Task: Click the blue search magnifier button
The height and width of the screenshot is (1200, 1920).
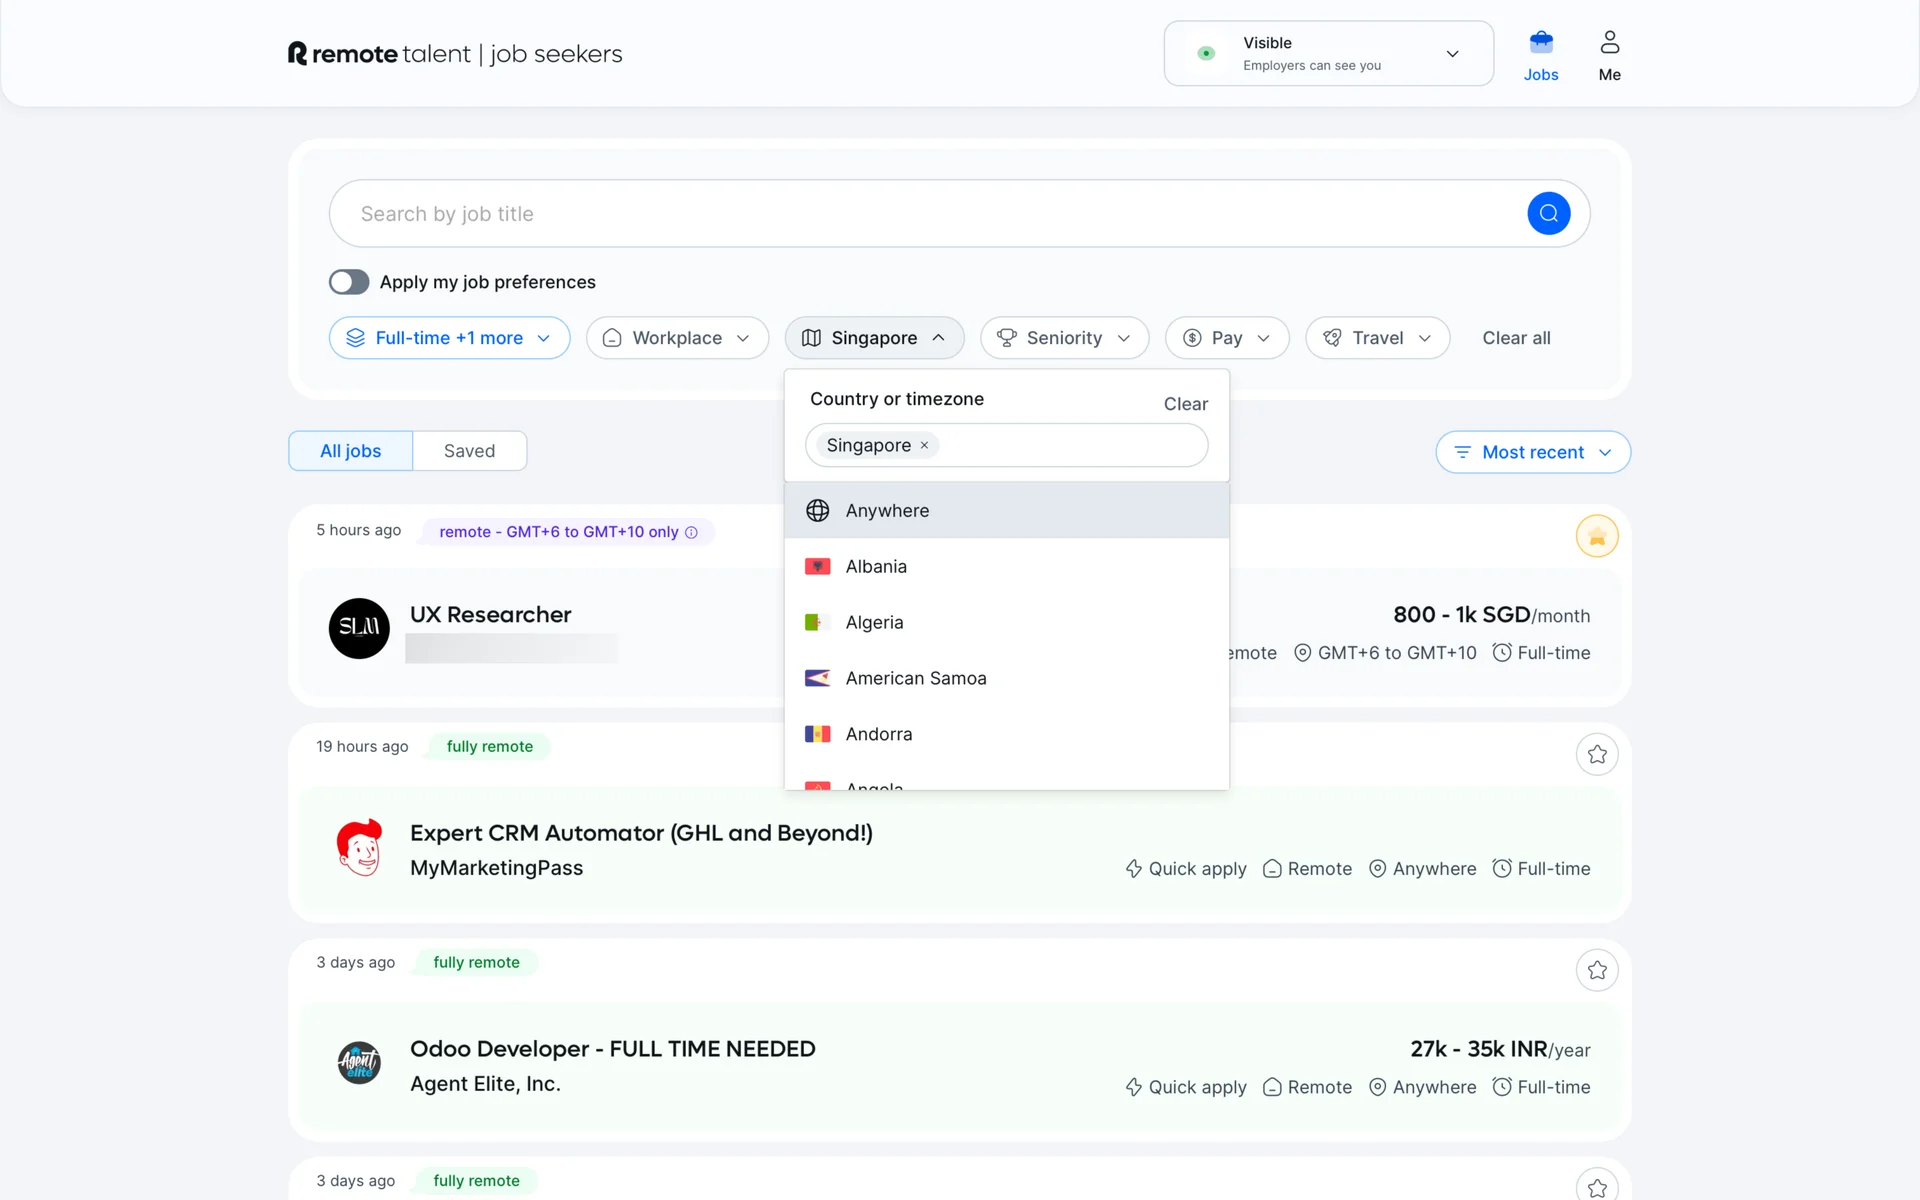Action: [1548, 213]
